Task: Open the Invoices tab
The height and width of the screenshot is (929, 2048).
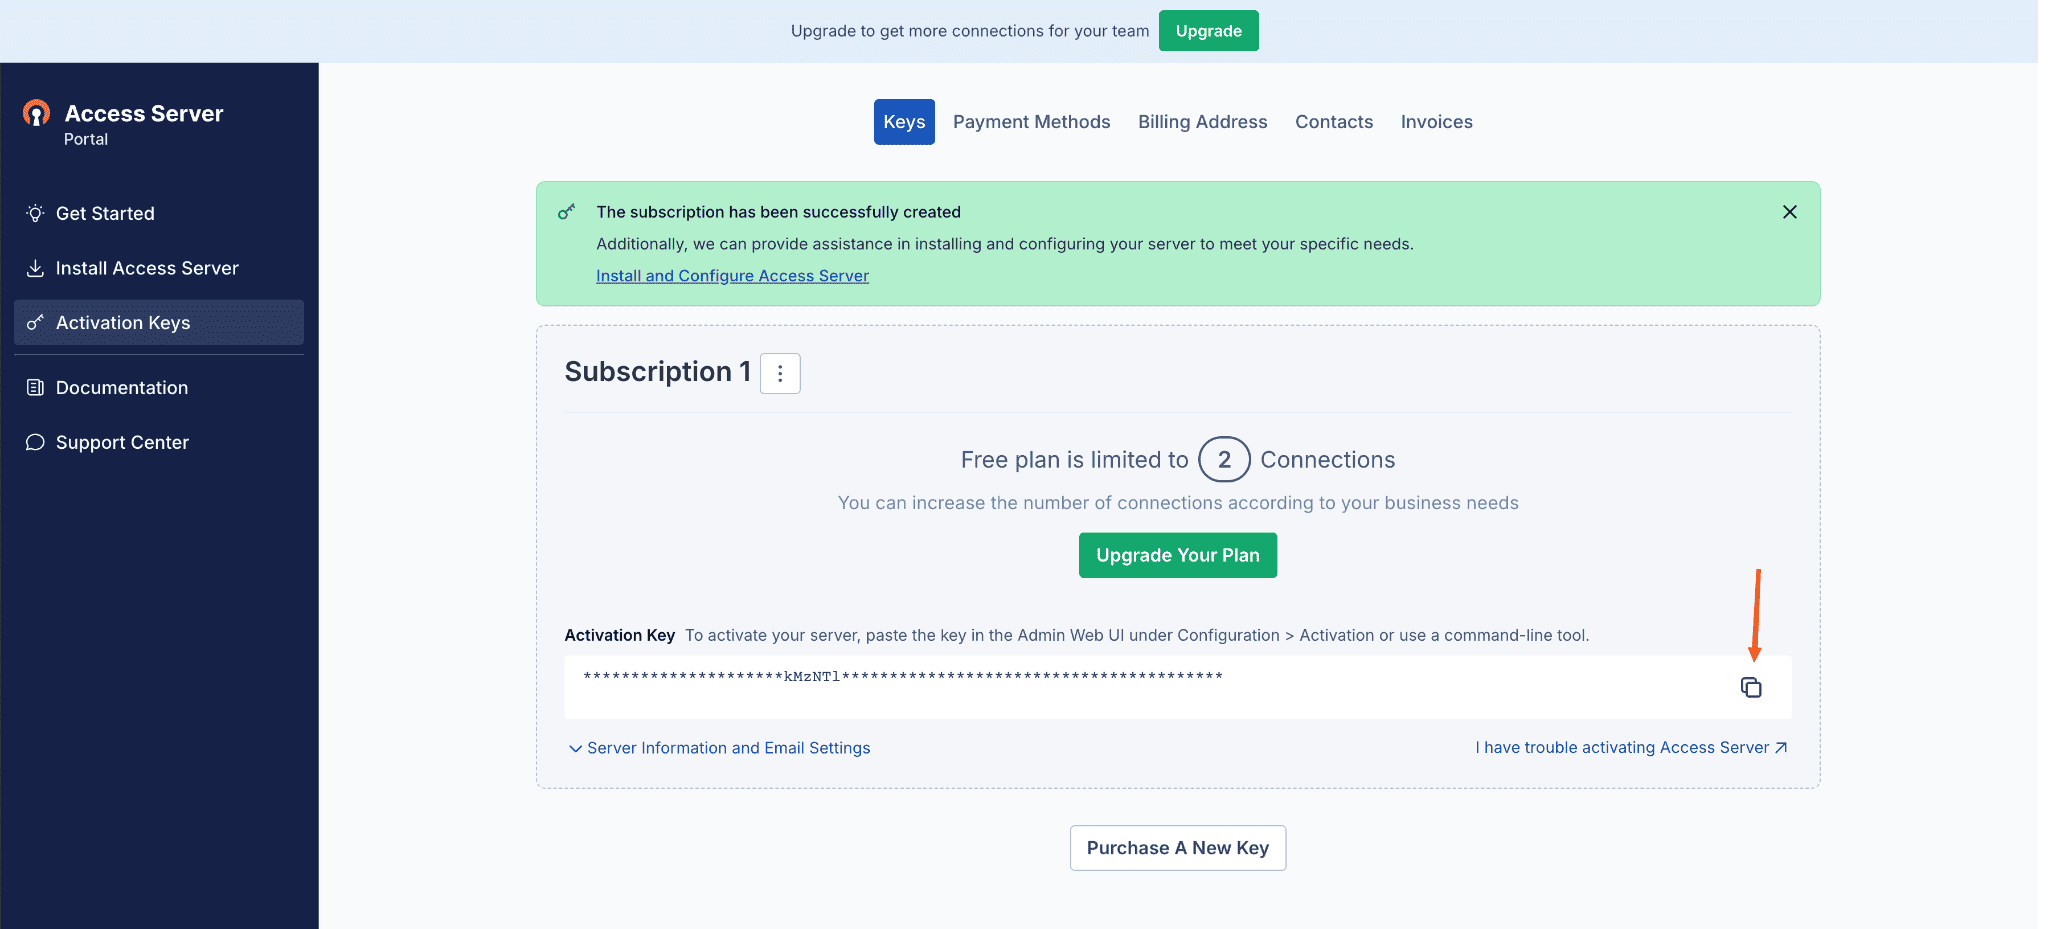Action: pyautogui.click(x=1436, y=122)
